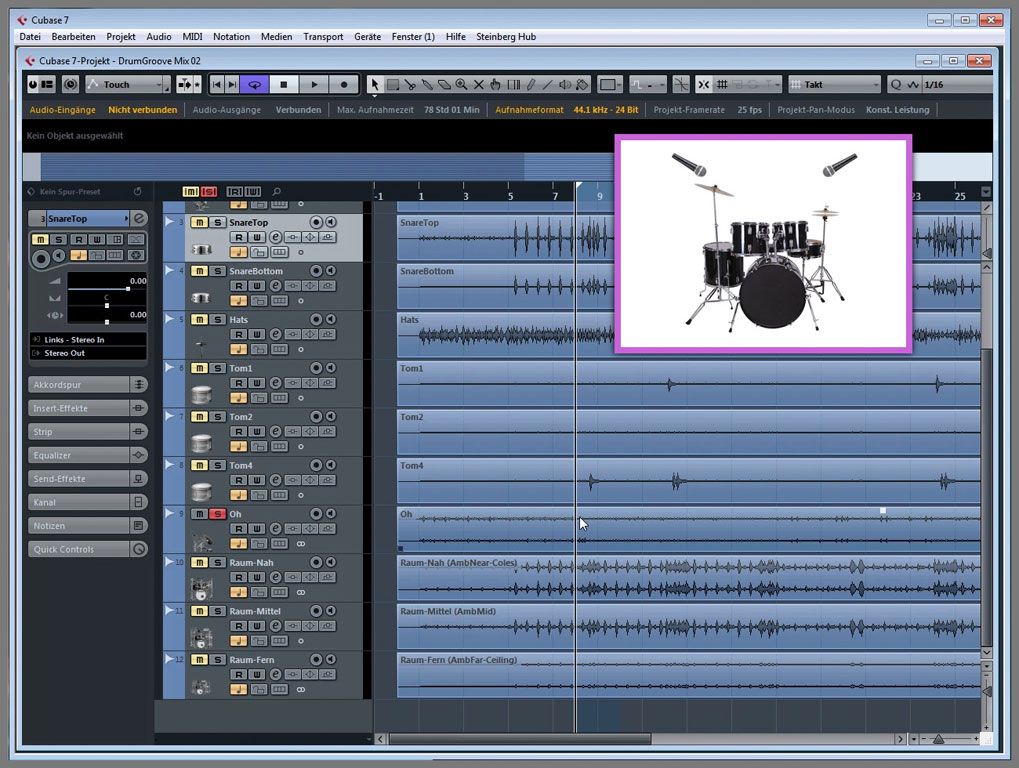Select the Erase tool
This screenshot has width=1019, height=768.
pyautogui.click(x=444, y=84)
